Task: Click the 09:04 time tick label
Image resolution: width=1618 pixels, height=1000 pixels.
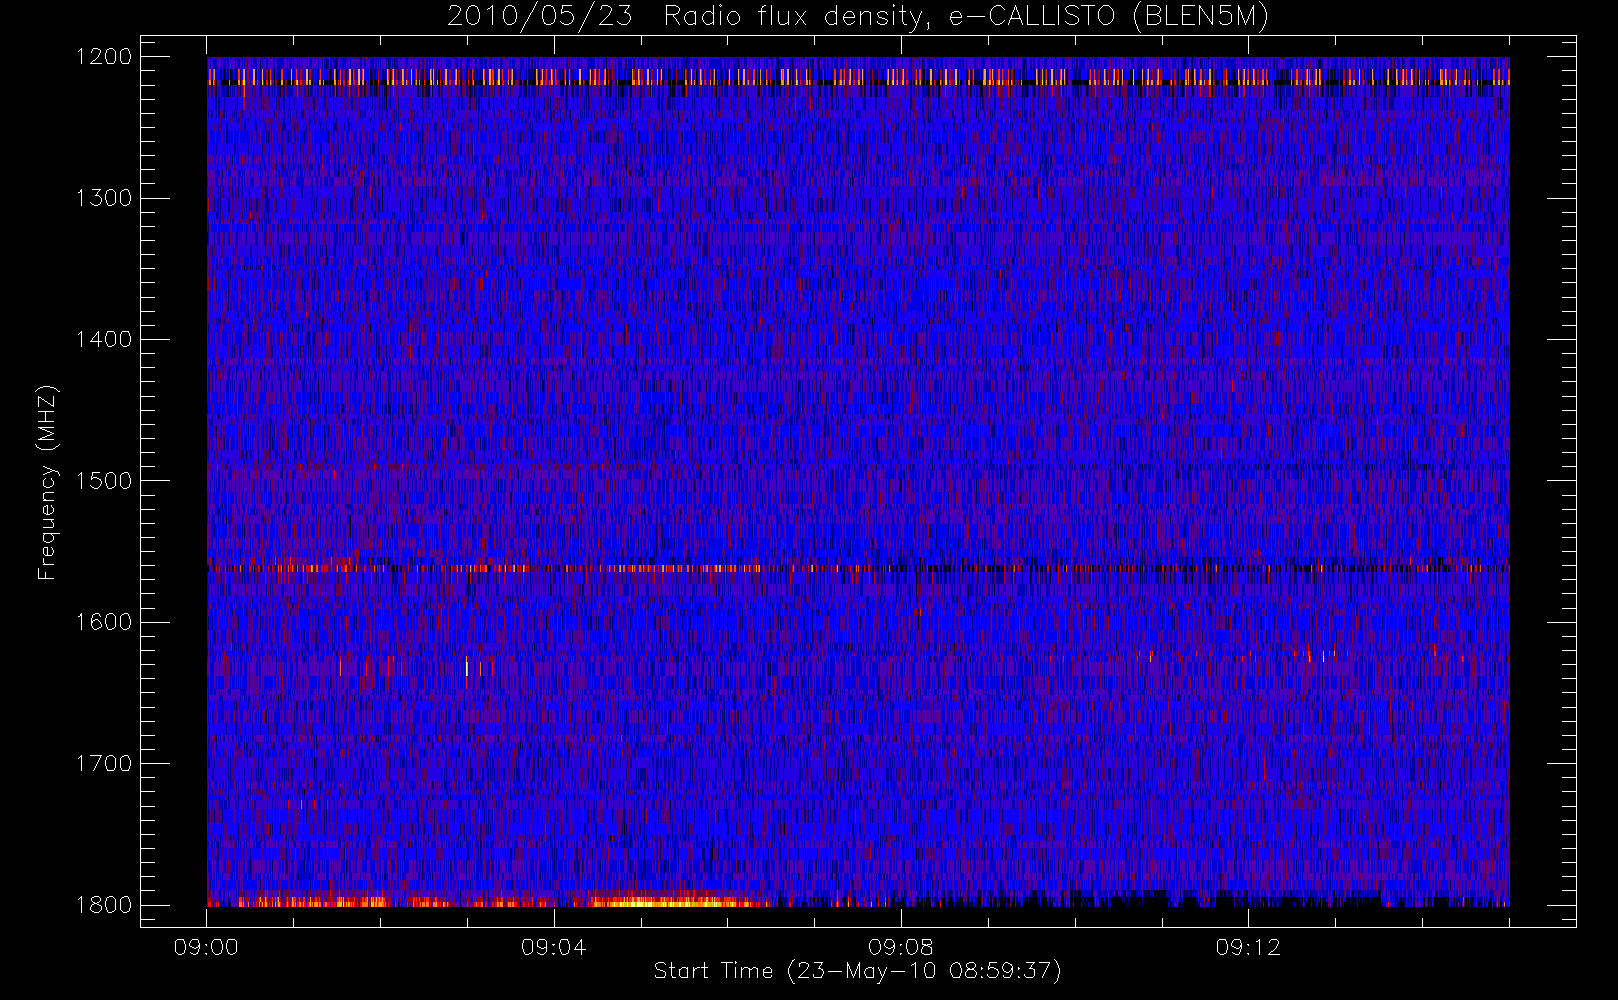Action: tap(553, 947)
